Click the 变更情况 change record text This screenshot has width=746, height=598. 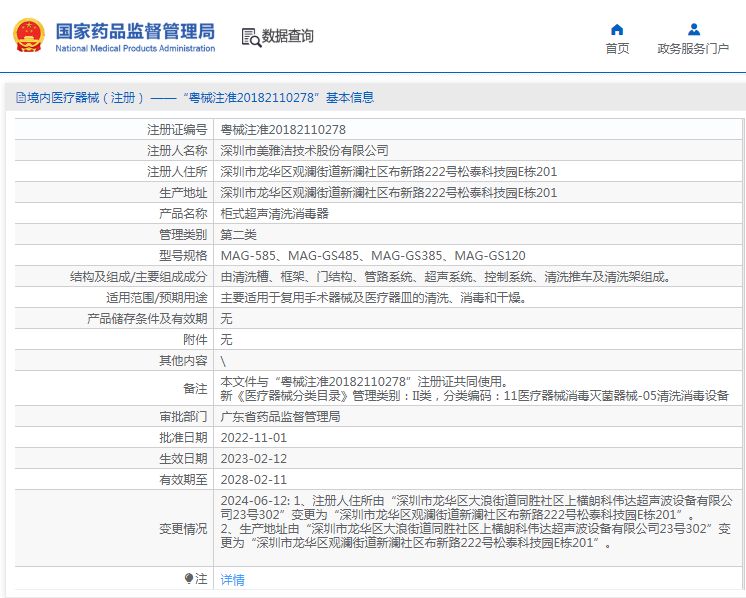(x=476, y=521)
